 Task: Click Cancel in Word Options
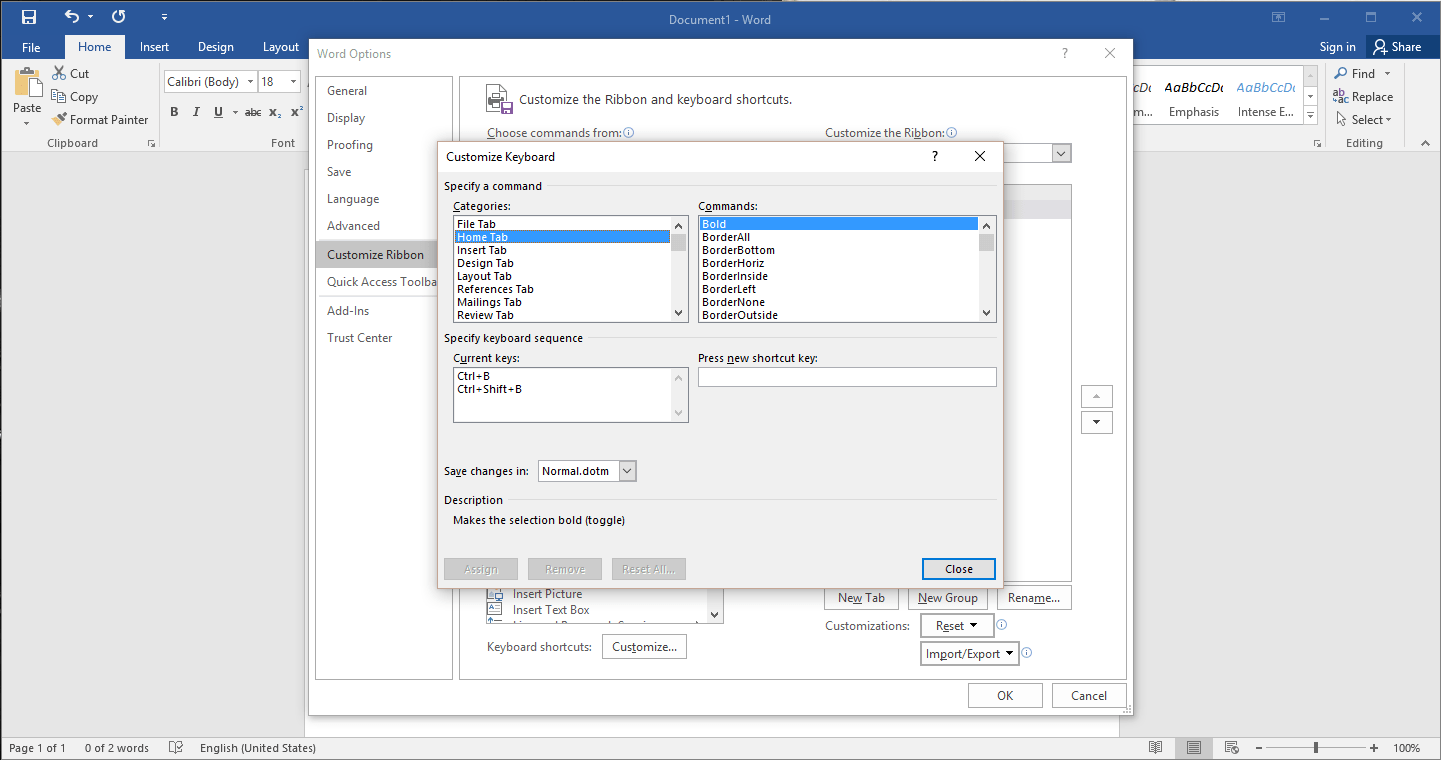click(1089, 696)
